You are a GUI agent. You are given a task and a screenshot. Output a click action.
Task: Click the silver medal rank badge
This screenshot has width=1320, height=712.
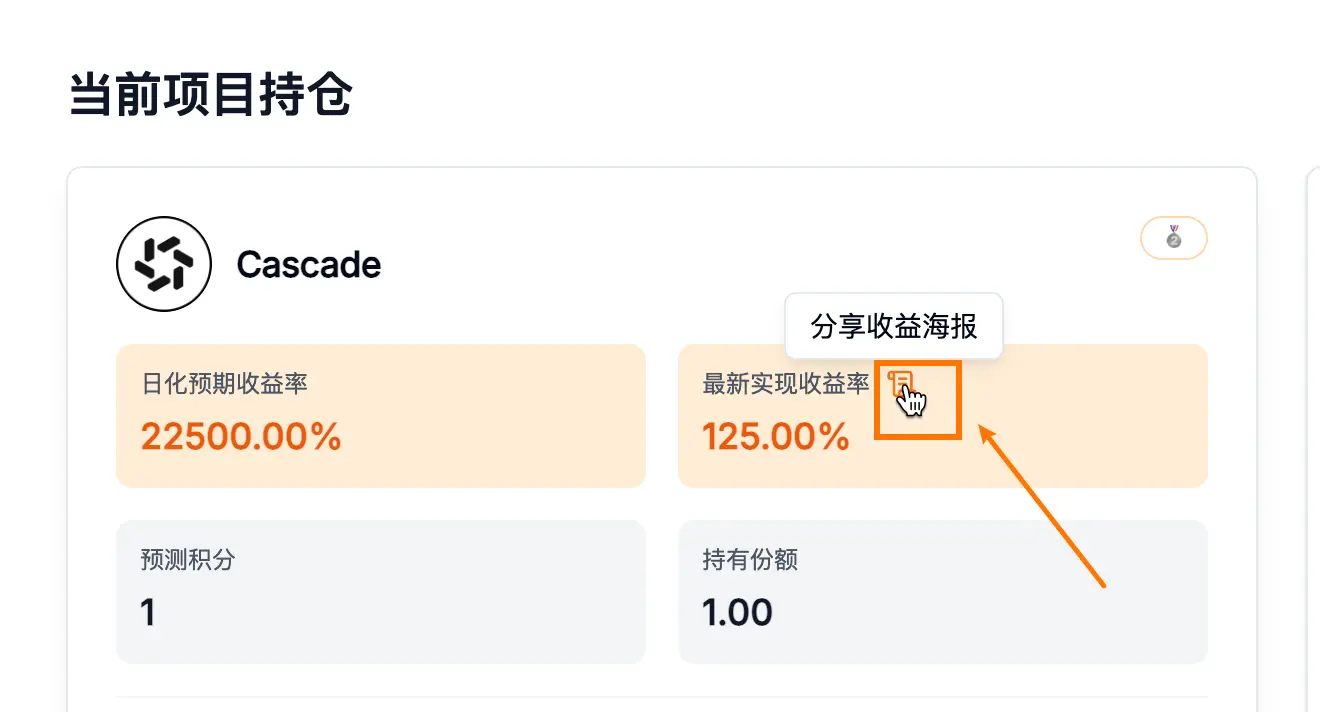1173,238
